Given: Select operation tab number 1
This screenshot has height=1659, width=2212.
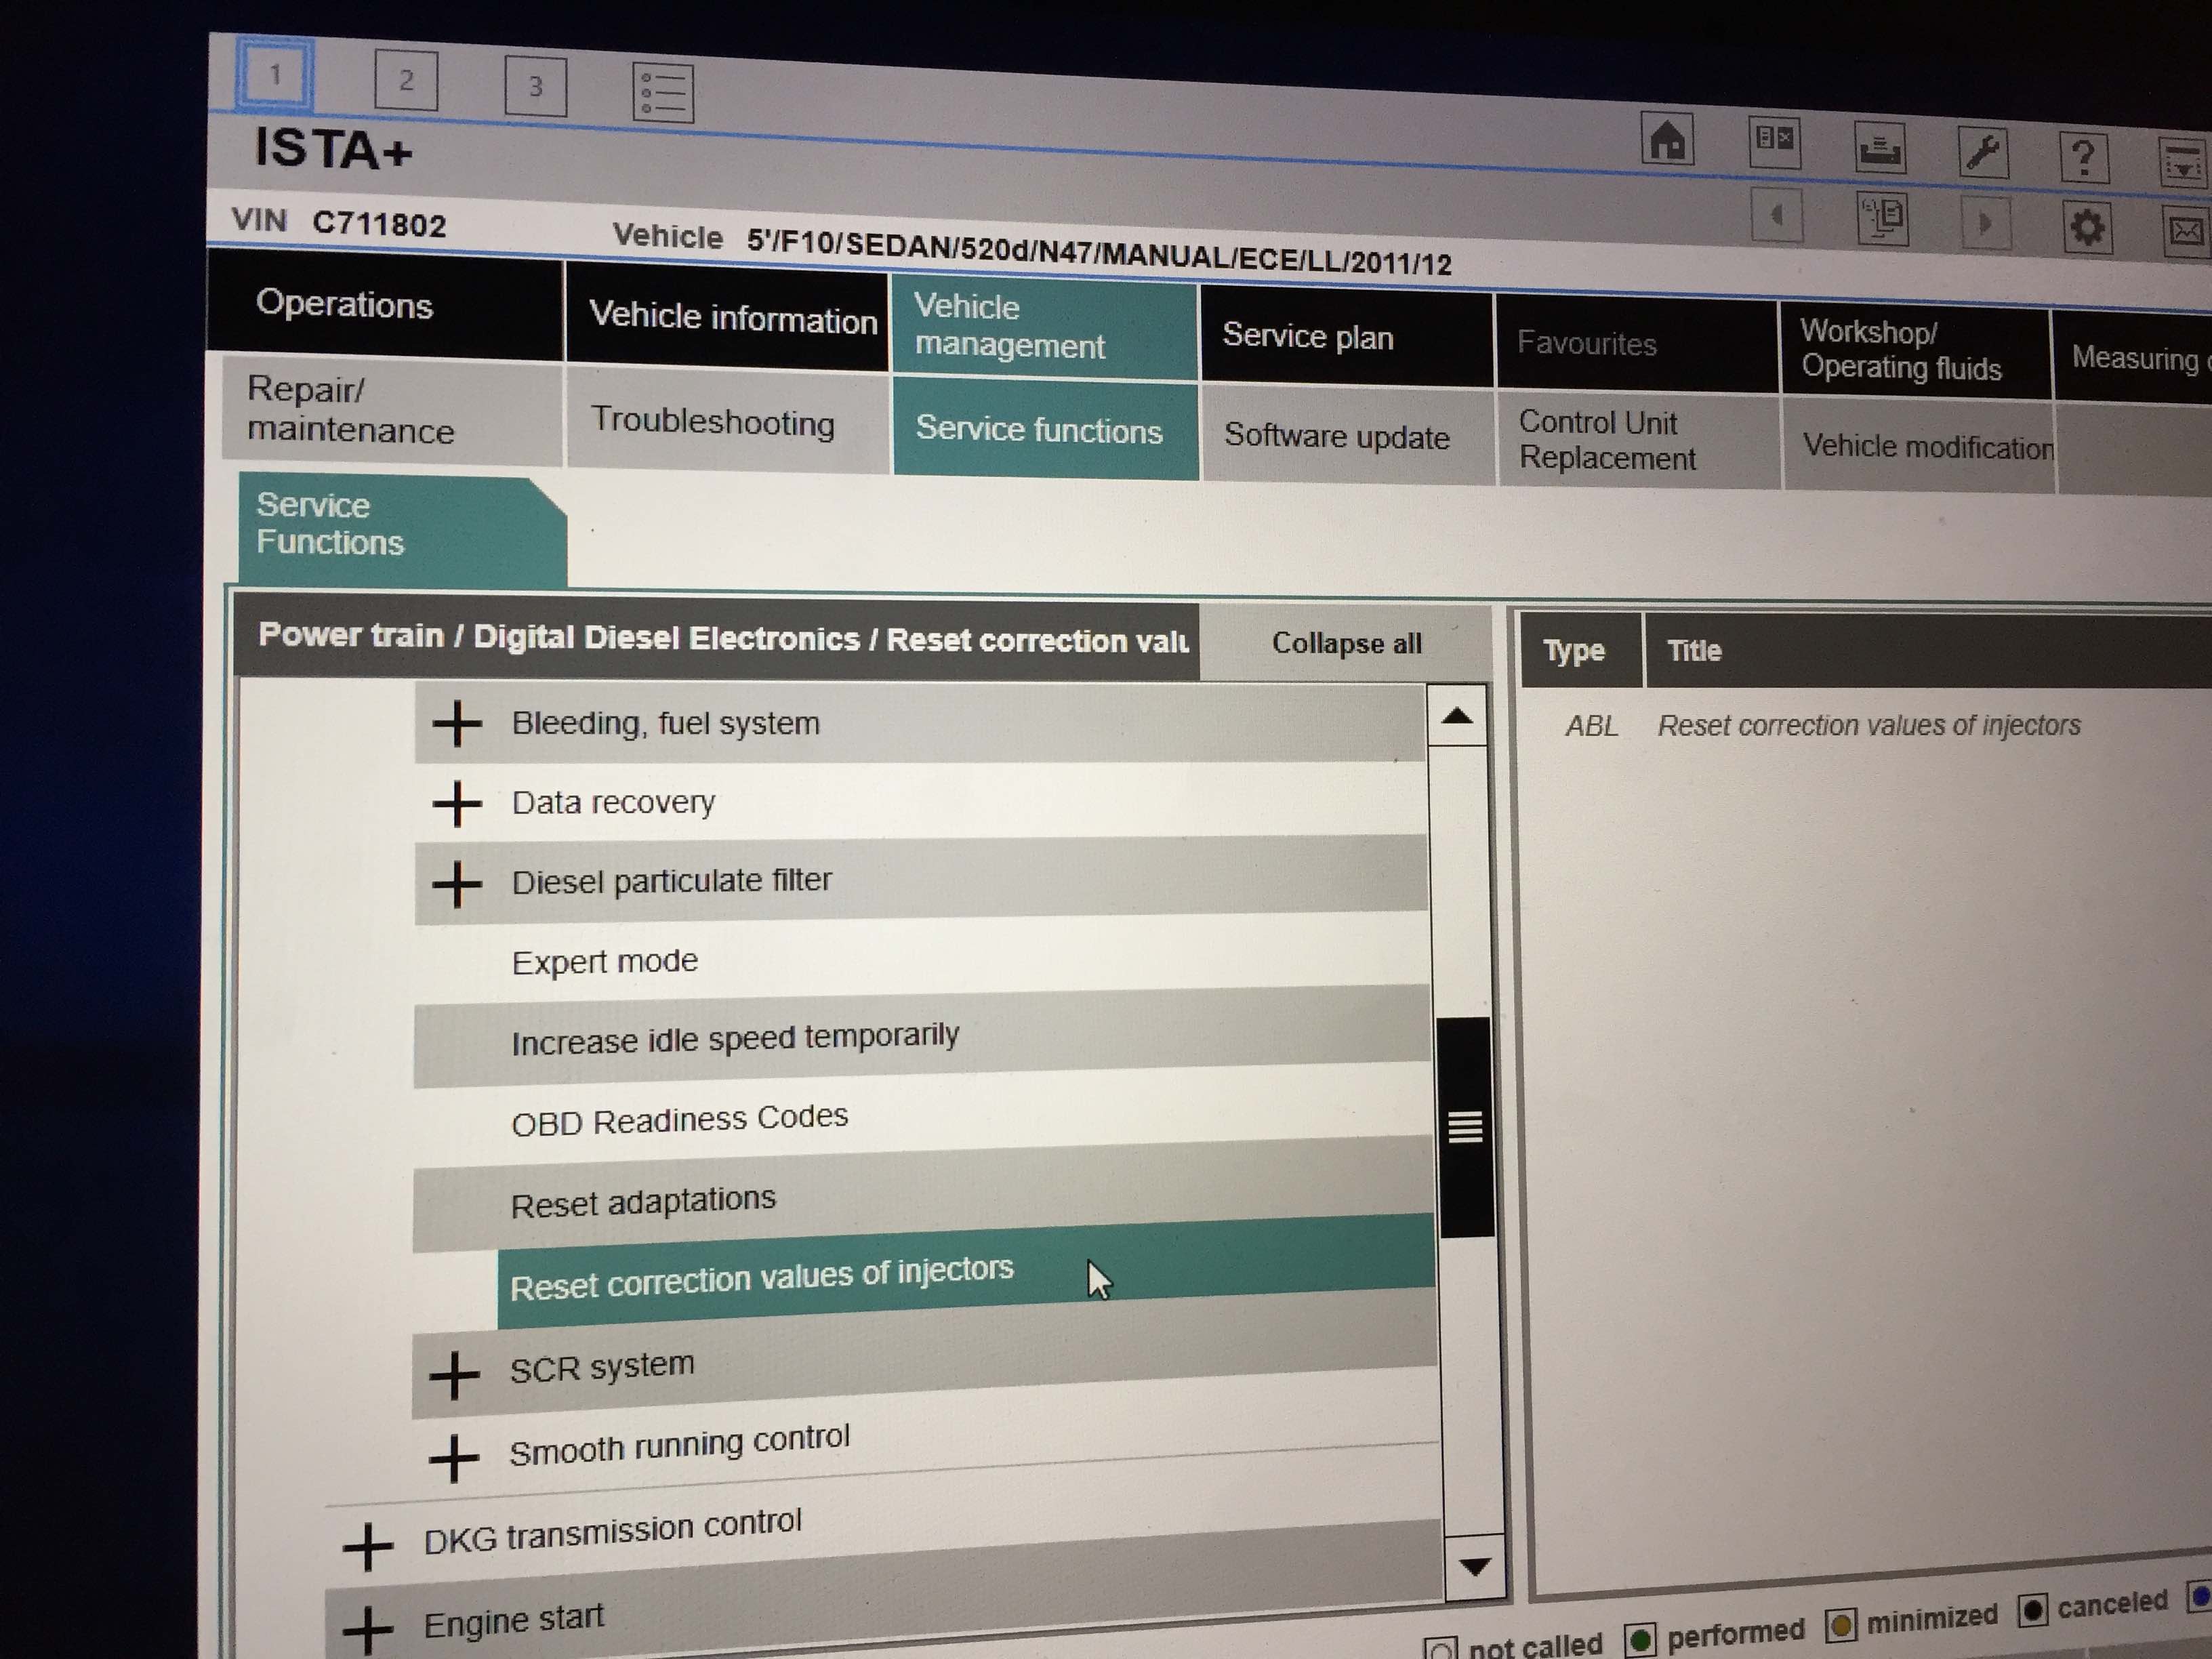Looking at the screenshot, I should pos(275,74).
